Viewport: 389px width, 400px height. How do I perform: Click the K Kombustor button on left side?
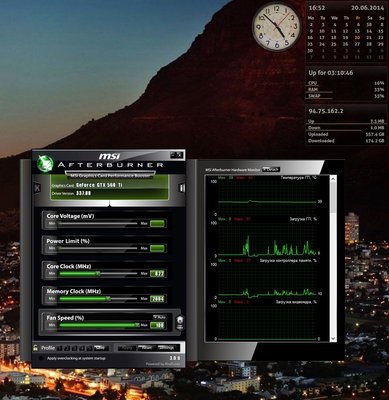(37, 188)
